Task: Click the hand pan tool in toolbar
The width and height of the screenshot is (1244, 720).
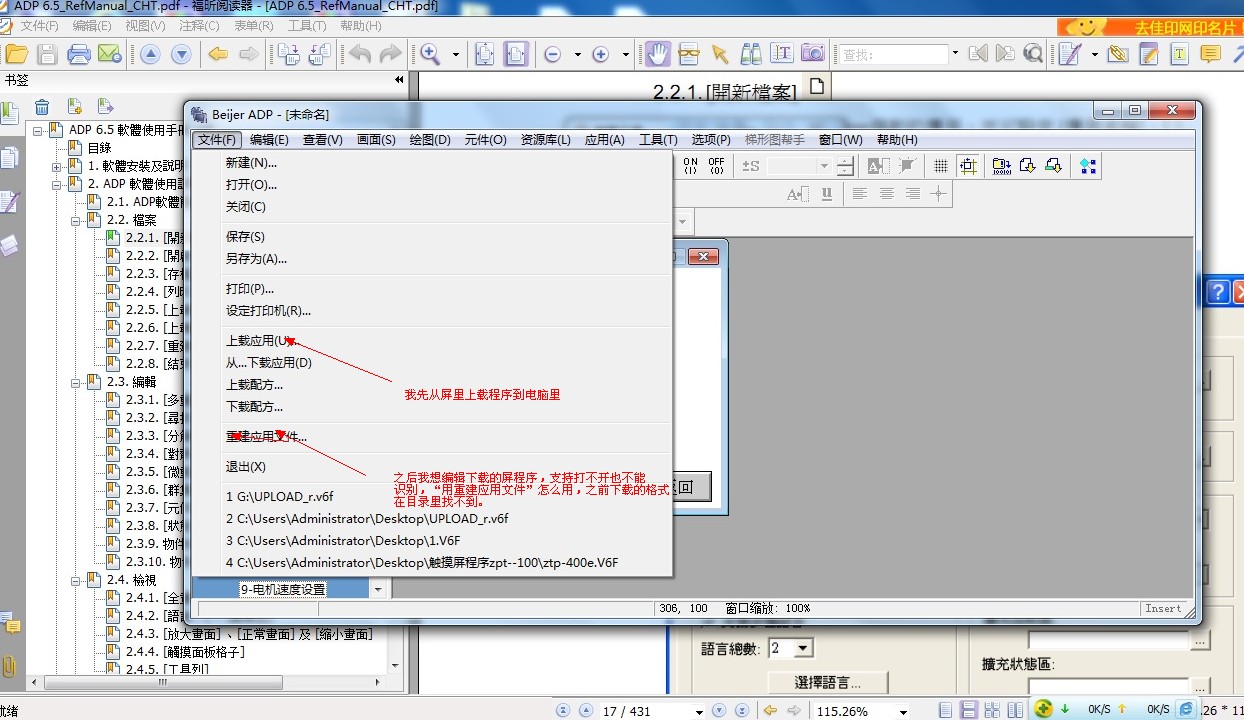Action: pyautogui.click(x=657, y=54)
